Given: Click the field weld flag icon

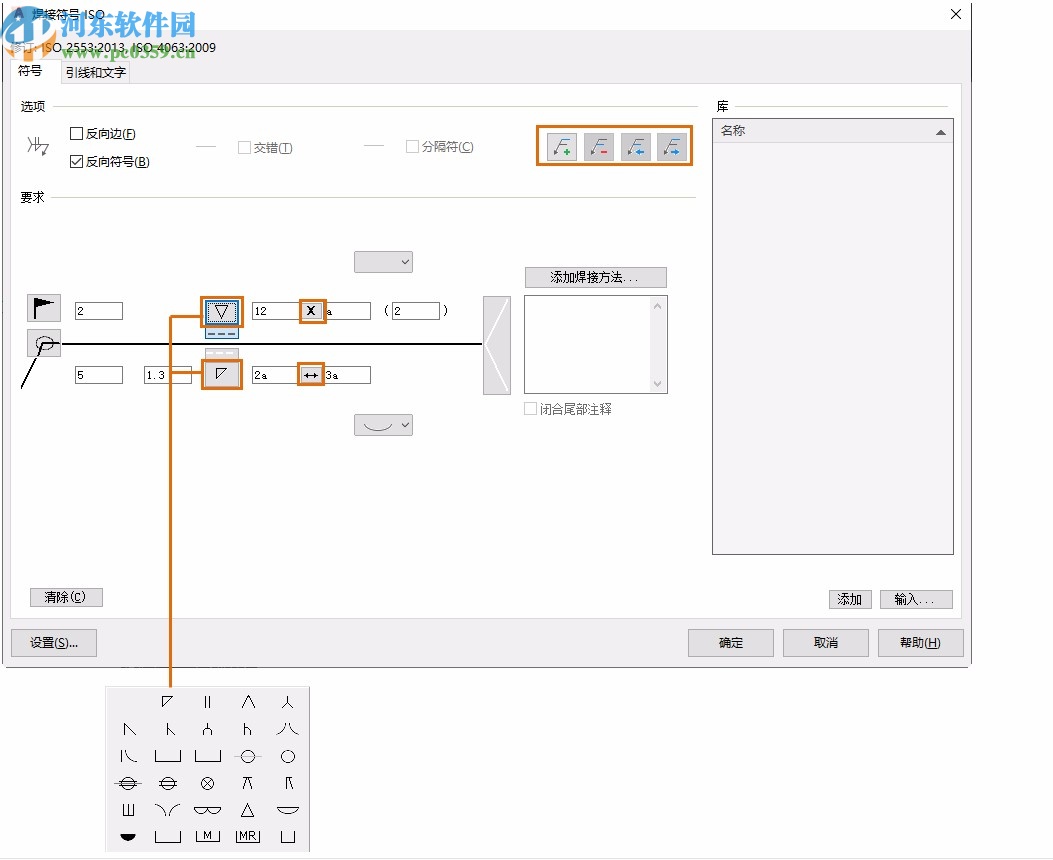Looking at the screenshot, I should (x=43, y=309).
